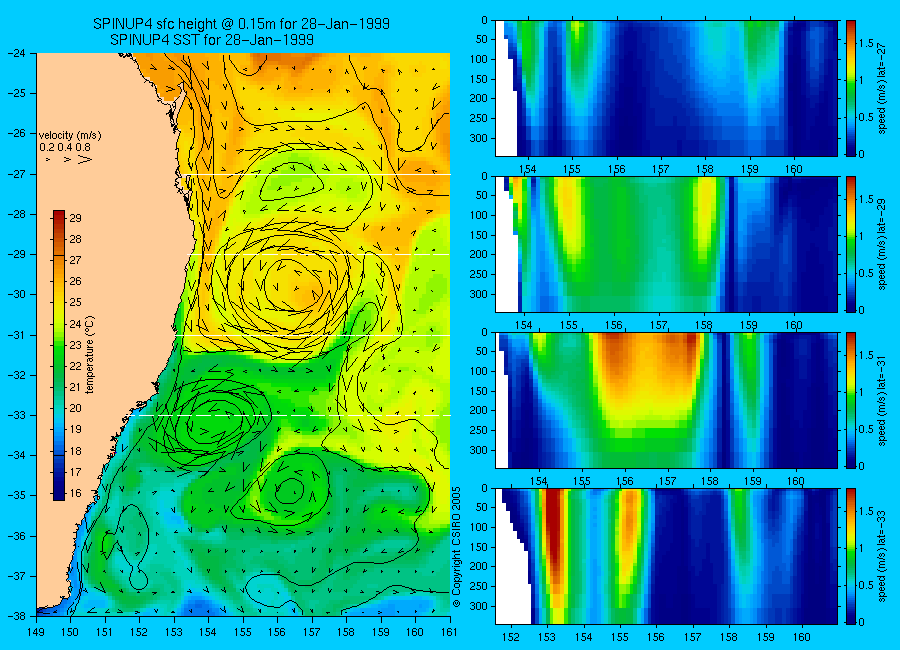Screen dimensions: 900x650
Task: Select the "29" tick on temperature colorbar
Action: tap(76, 218)
